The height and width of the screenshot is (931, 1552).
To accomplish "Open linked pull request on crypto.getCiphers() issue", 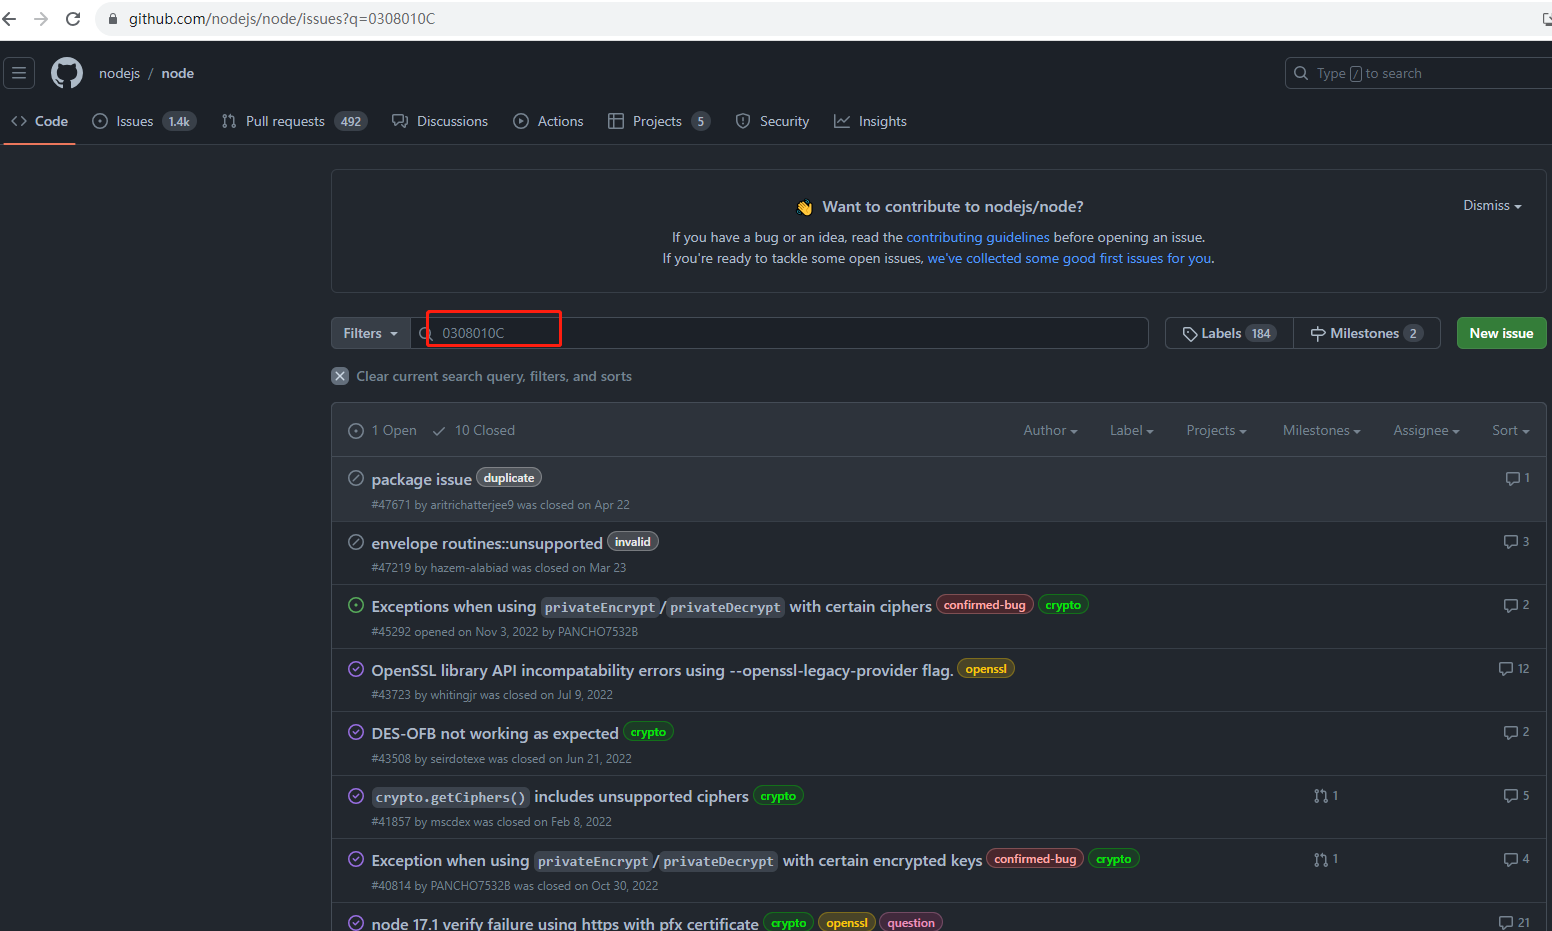I will click(x=1326, y=796).
